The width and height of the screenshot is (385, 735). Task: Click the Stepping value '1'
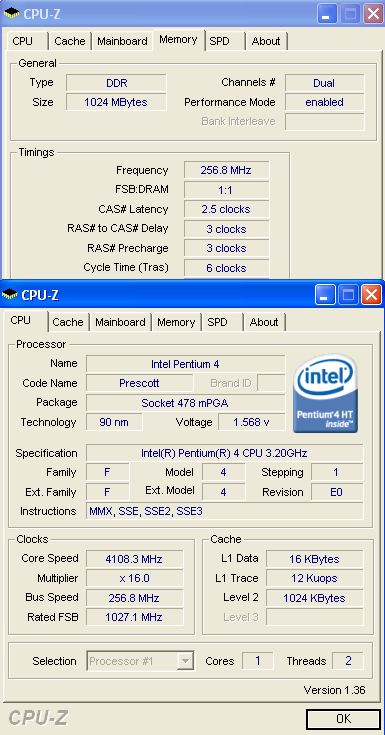(337, 472)
